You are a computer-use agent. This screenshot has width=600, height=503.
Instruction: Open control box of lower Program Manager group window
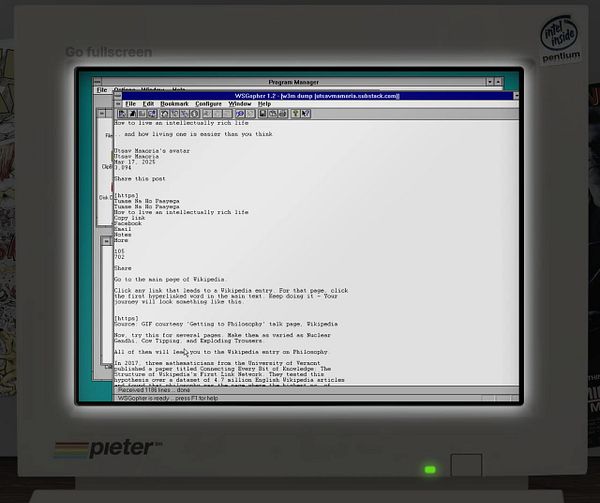[106, 241]
